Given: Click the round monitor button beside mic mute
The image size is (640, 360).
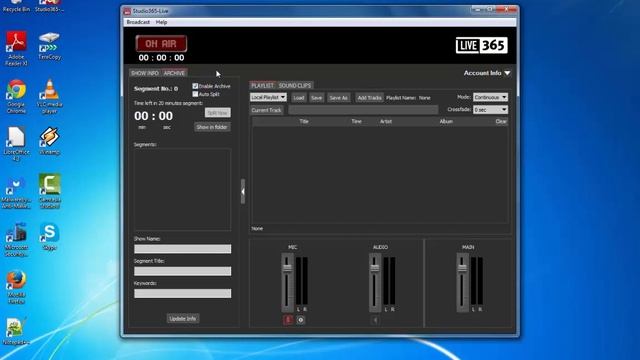Looking at the screenshot, I should (x=301, y=320).
